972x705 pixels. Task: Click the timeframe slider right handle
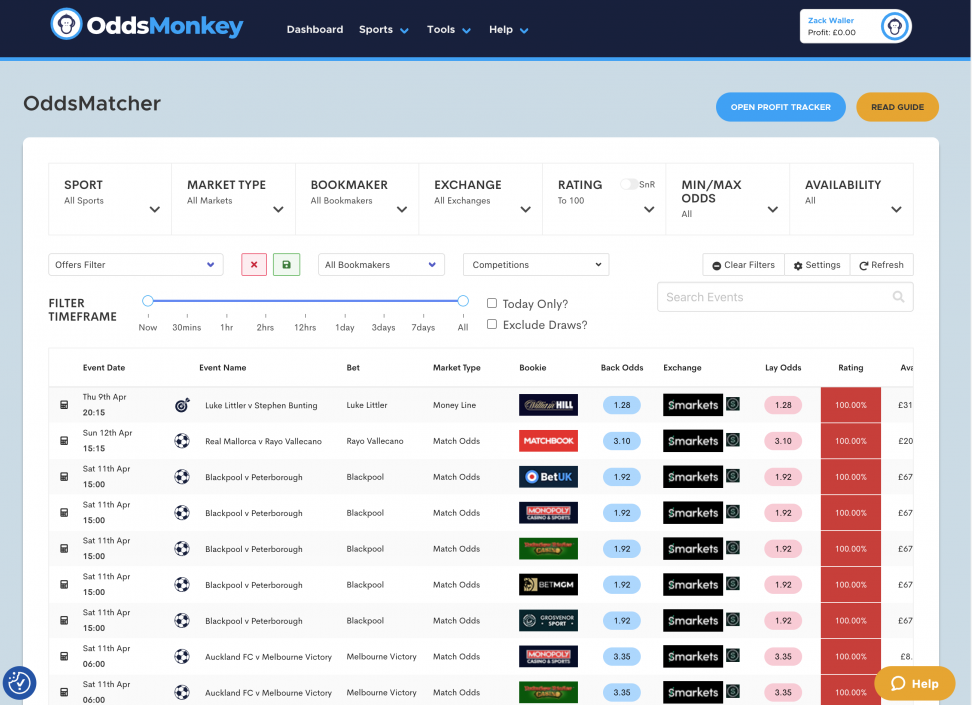click(463, 301)
